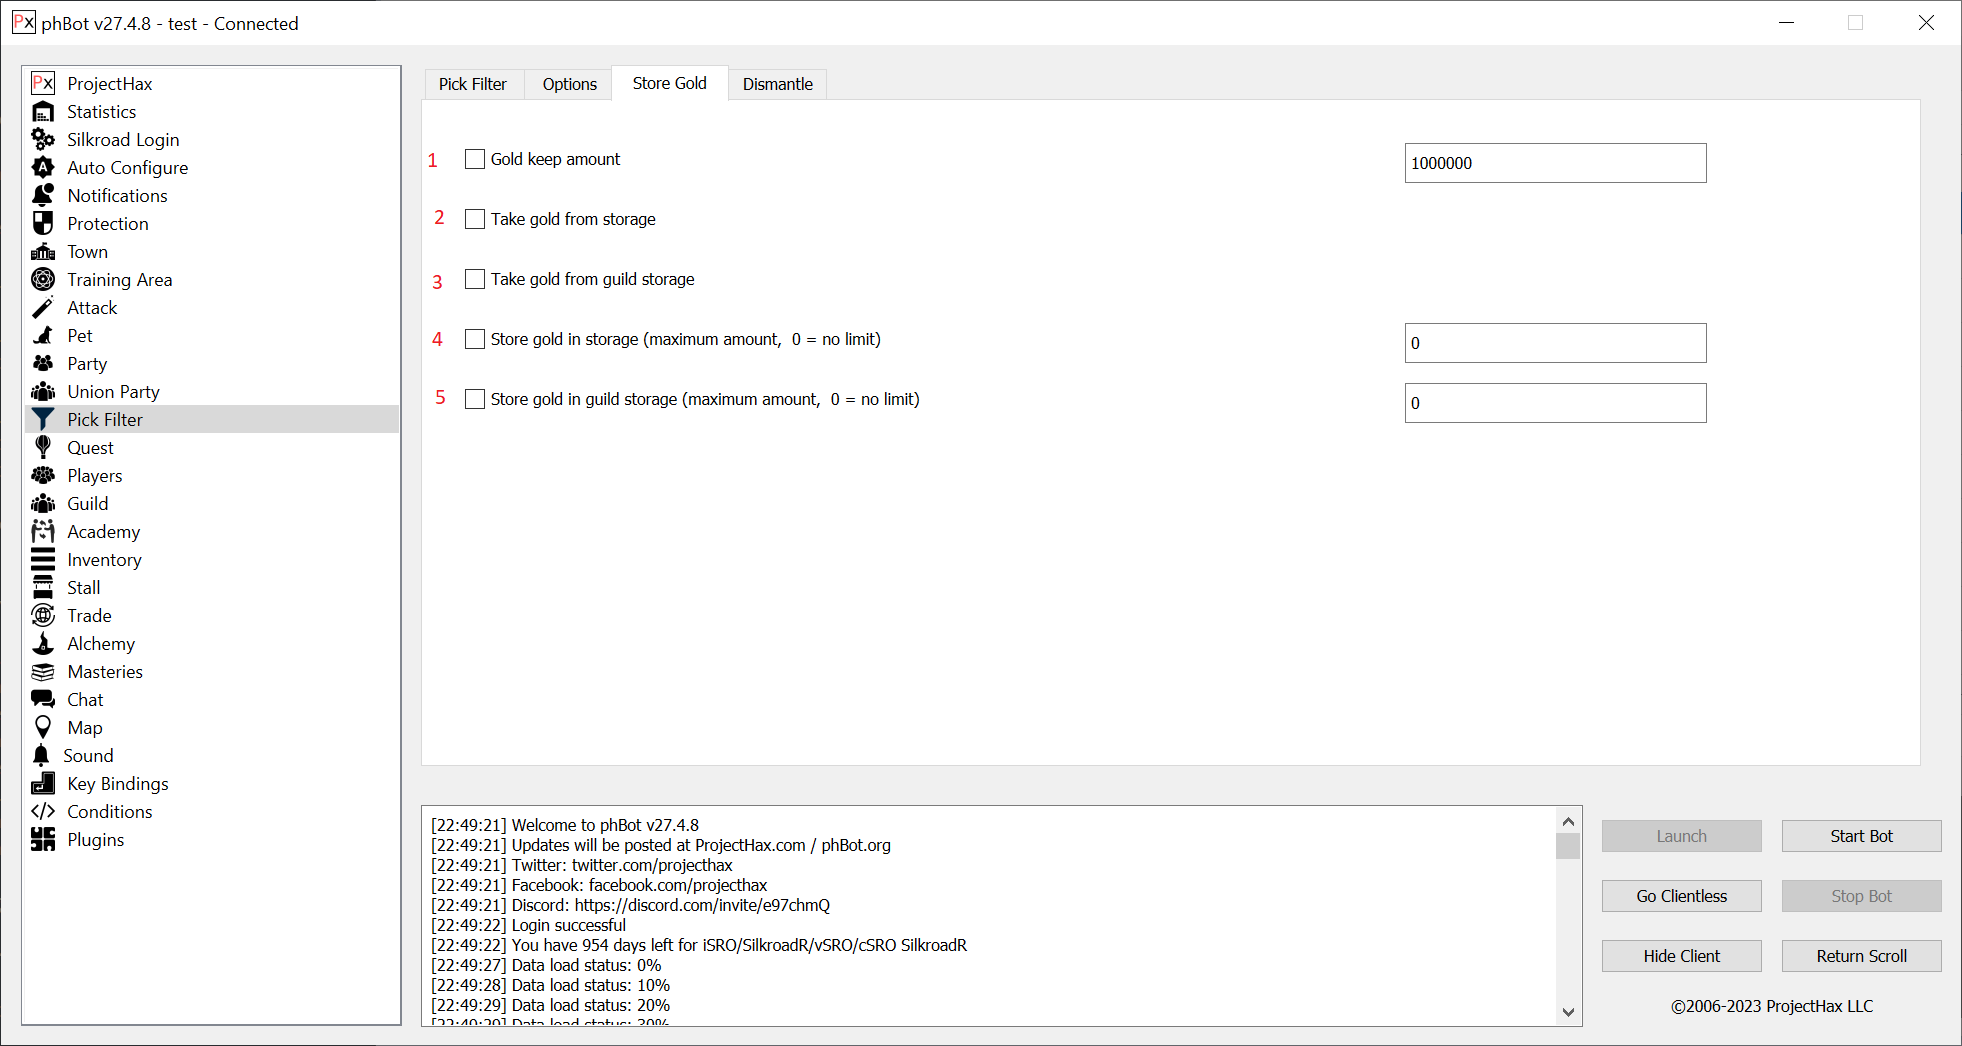Screen dimensions: 1962x1046
Task: Enable the Gold keep amount checkbox
Action: [x=475, y=159]
